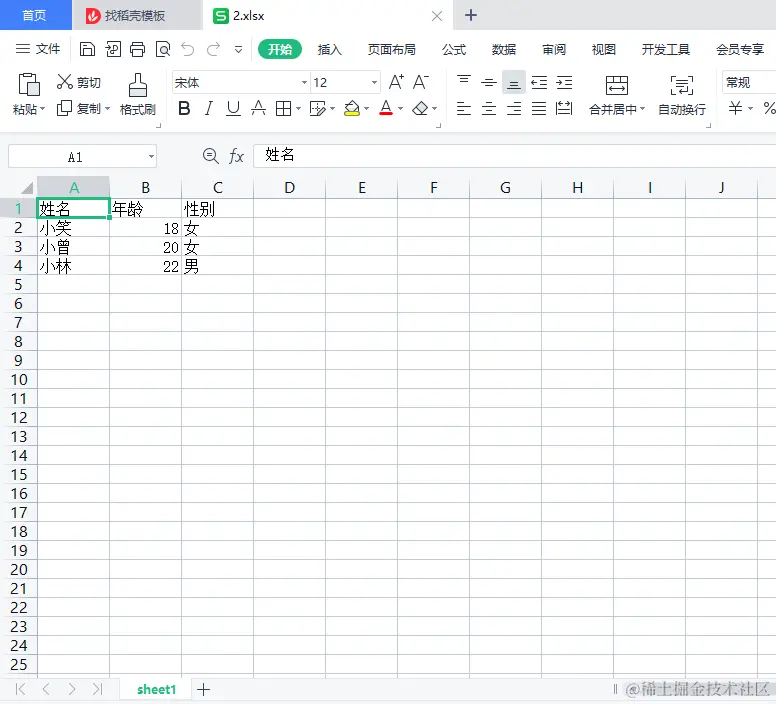
Task: Decrease indent icon
Action: (539, 82)
